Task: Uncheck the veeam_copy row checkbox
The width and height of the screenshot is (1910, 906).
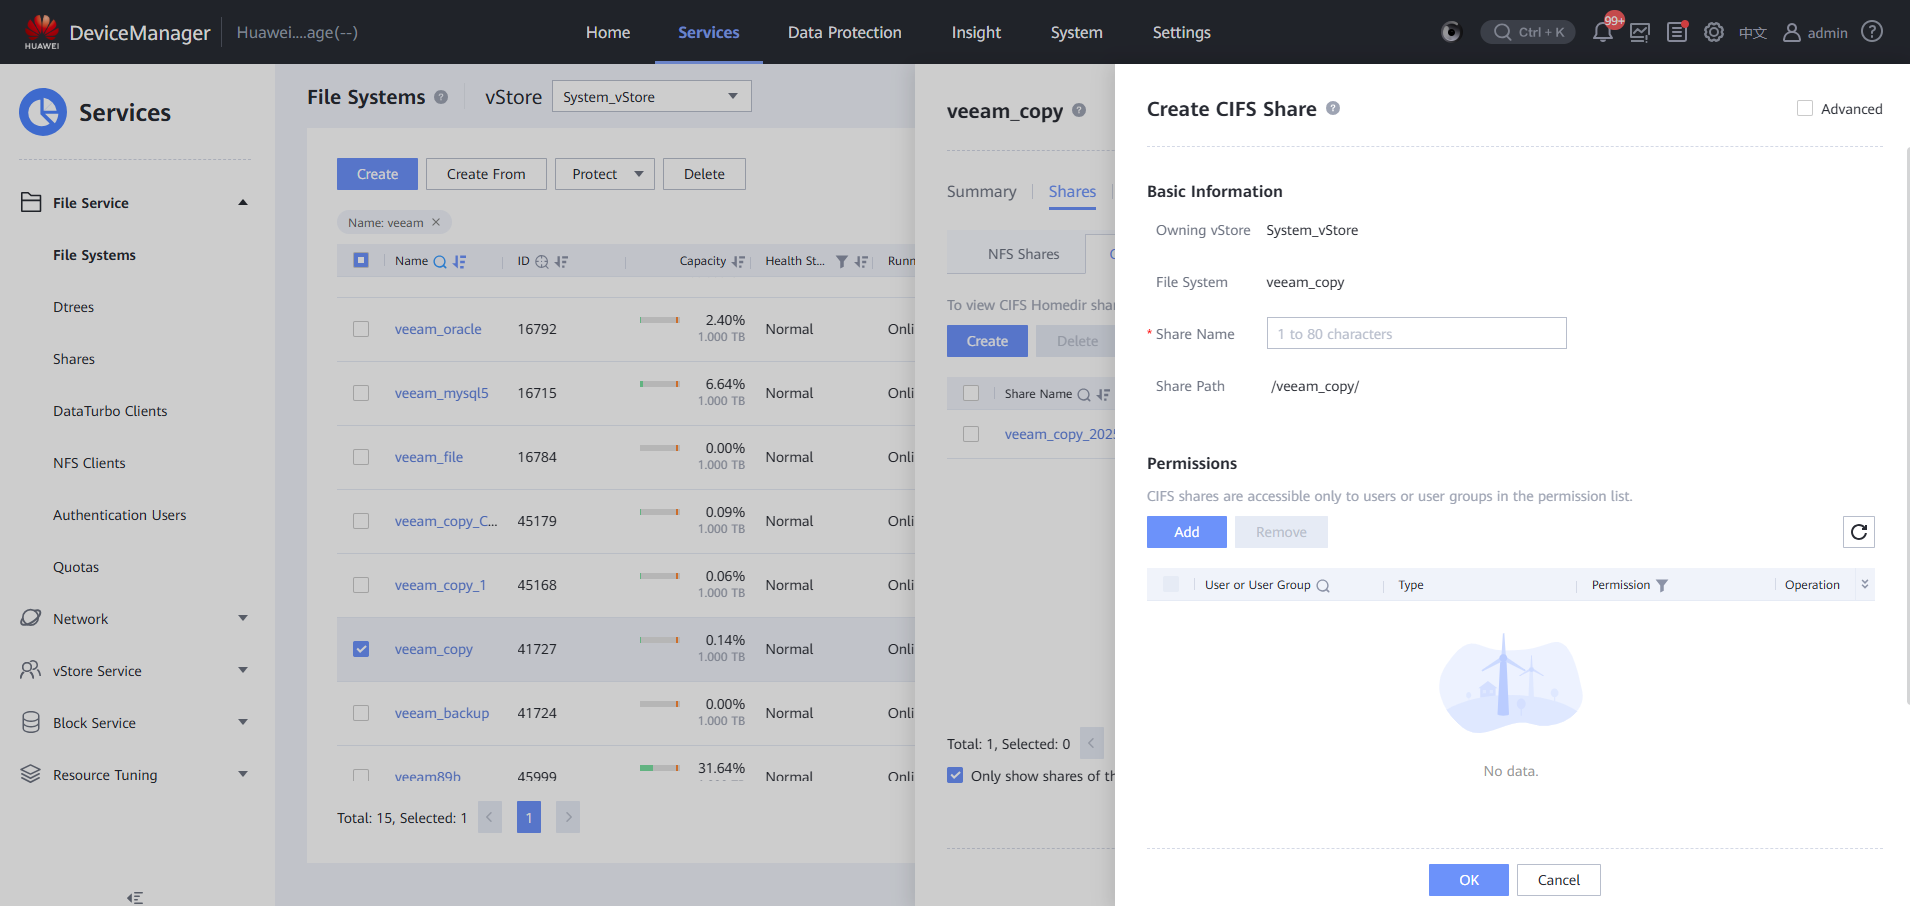Action: (361, 649)
